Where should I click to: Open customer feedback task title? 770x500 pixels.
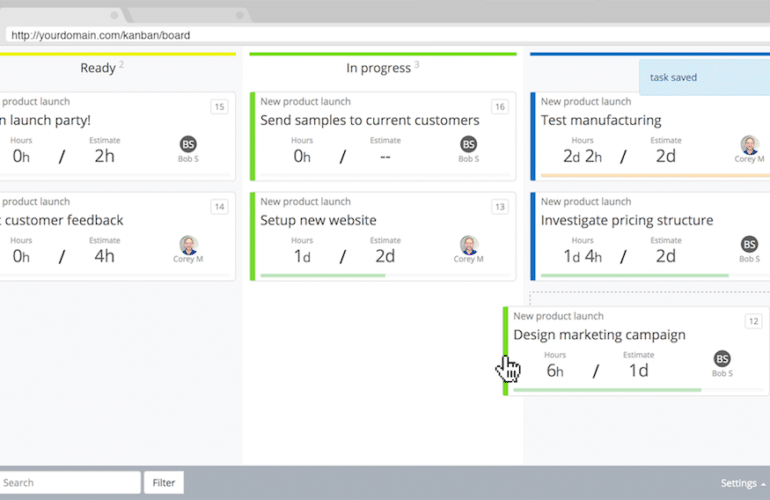tap(62, 220)
